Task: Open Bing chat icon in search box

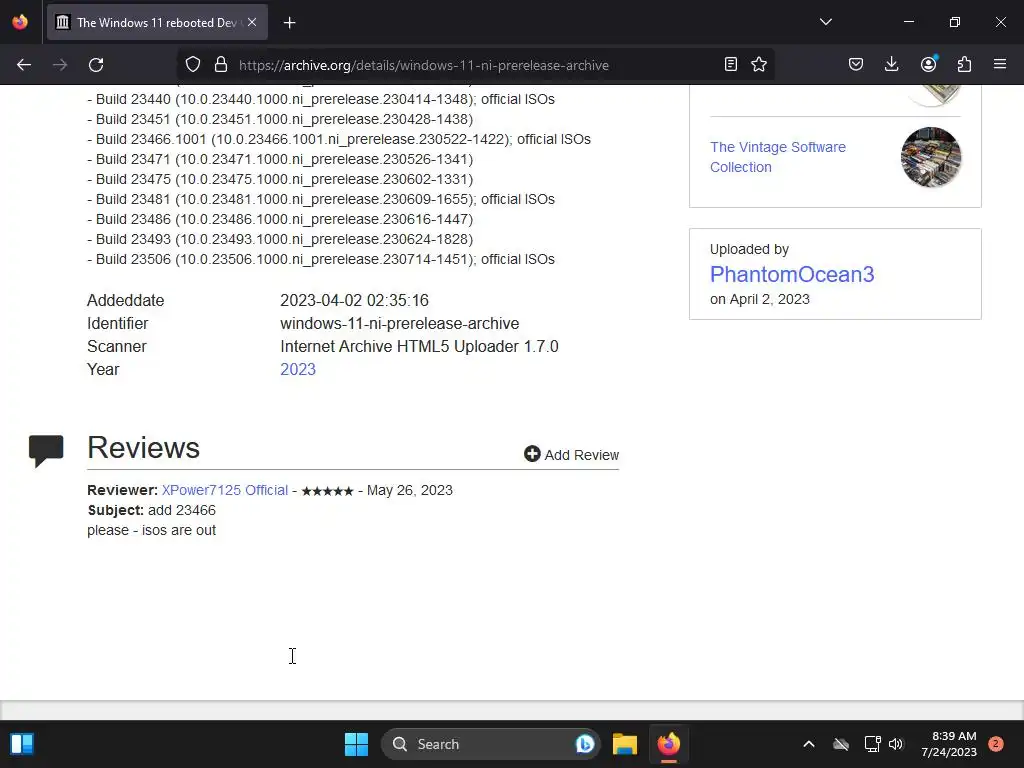Action: (x=584, y=744)
